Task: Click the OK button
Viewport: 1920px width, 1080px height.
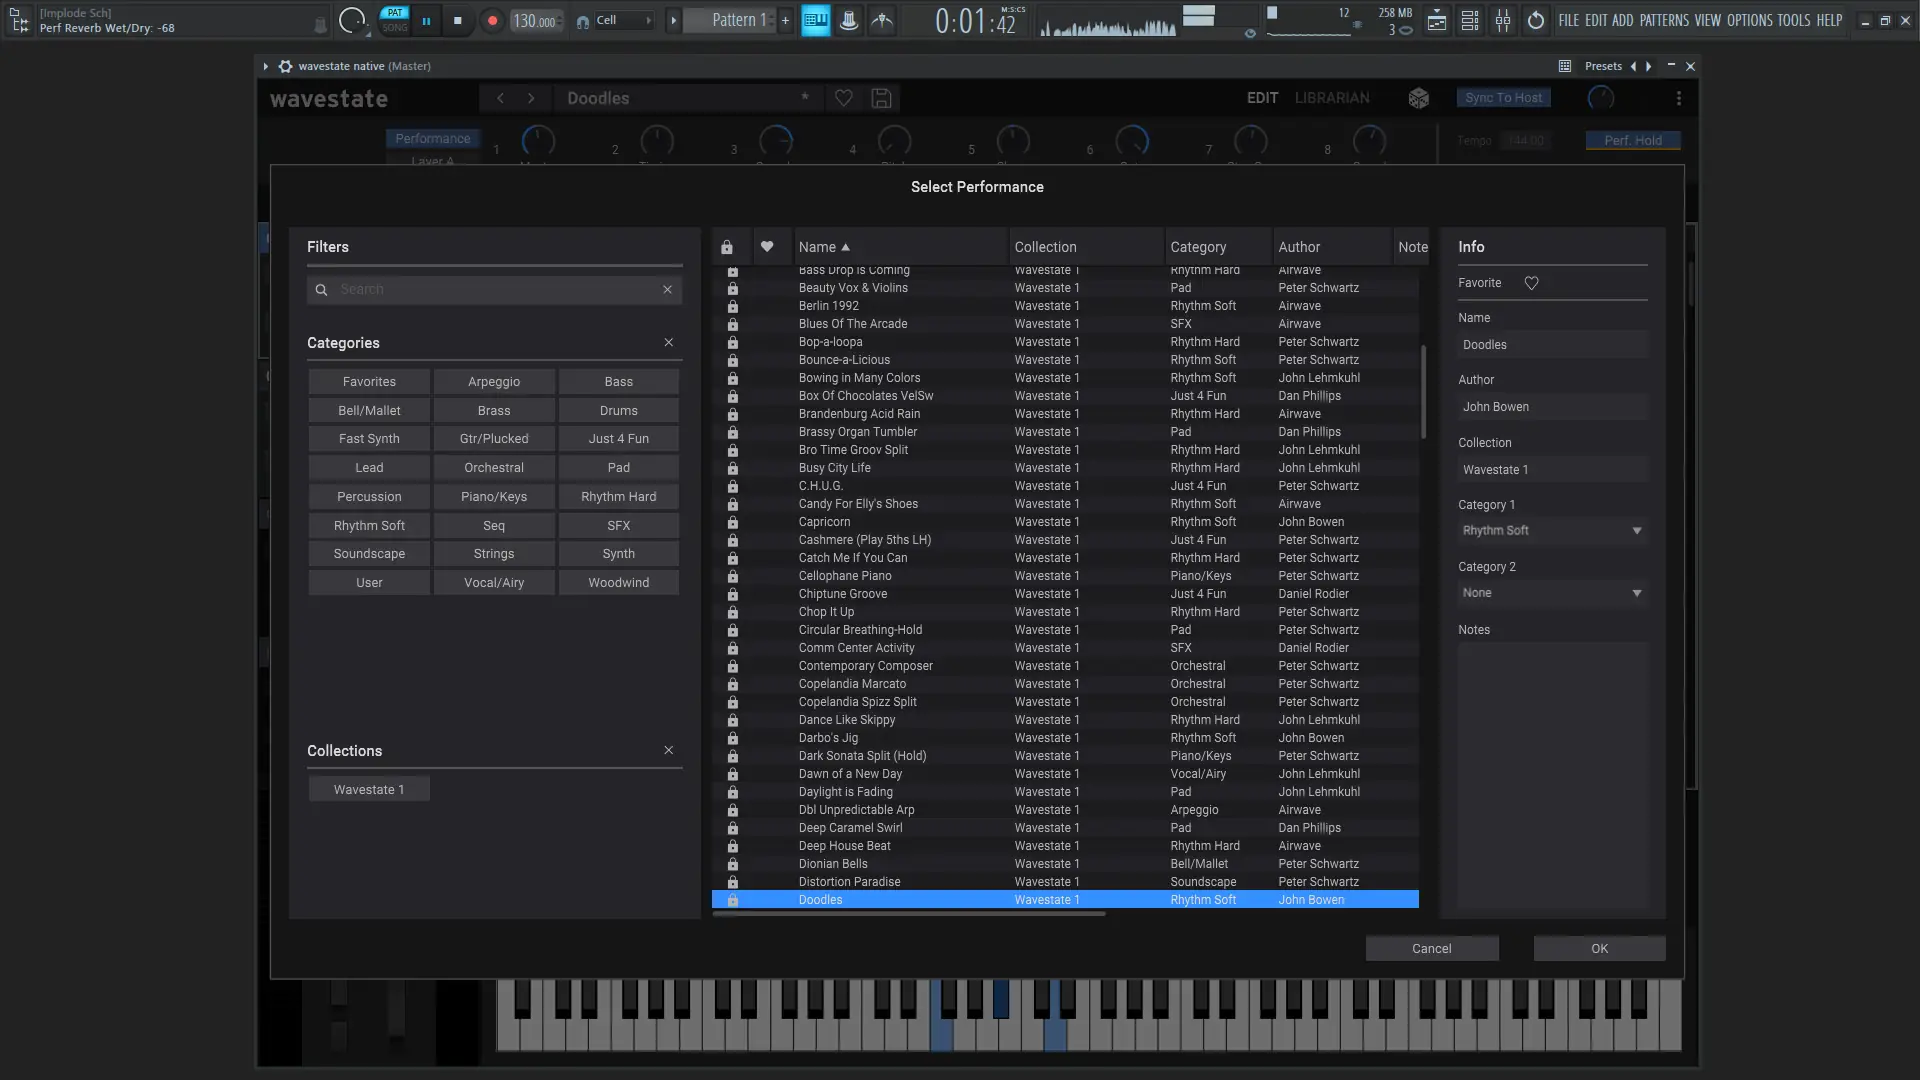Action: 1599,949
